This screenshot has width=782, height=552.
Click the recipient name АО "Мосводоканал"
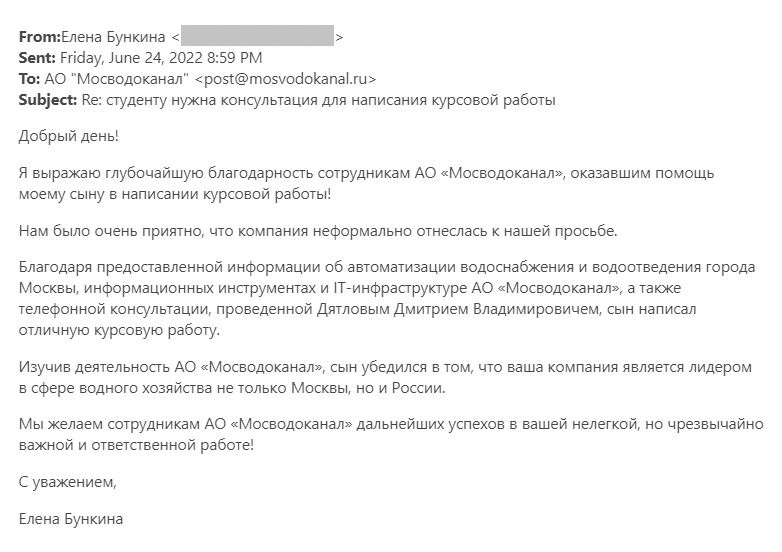click(x=117, y=79)
